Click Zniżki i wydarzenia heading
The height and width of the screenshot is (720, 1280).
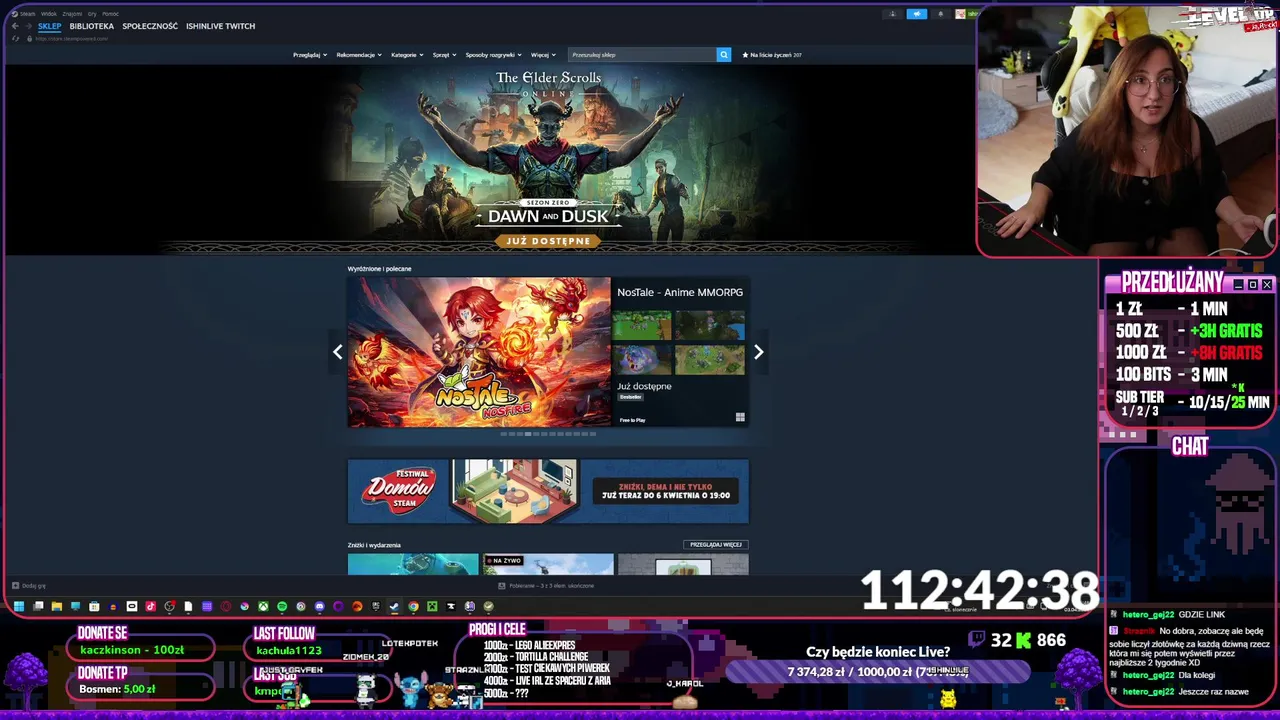pos(374,545)
